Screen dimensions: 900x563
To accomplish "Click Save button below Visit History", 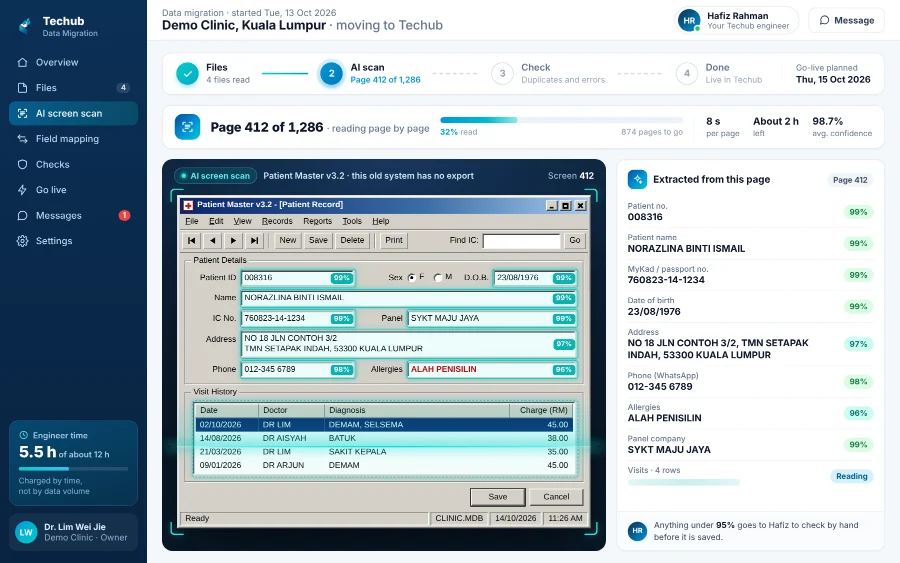I will coord(498,497).
